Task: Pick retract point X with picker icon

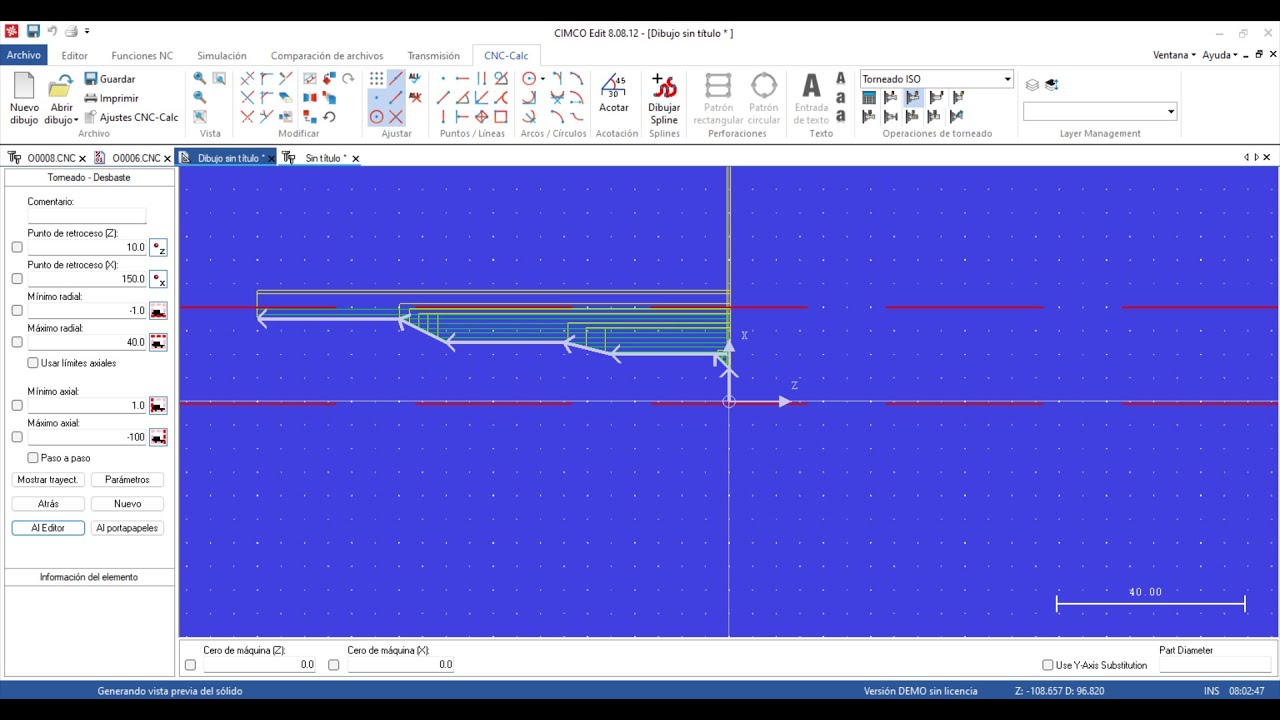Action: point(158,279)
